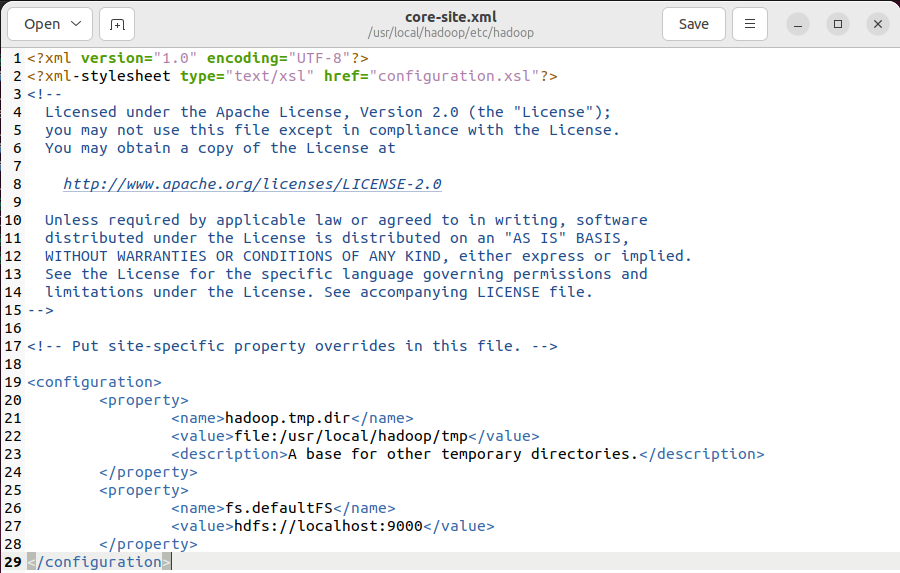Screen dimensions: 900x573
Task: Click "A base for other temporary directories." description
Action: pyautogui.click(x=463, y=454)
